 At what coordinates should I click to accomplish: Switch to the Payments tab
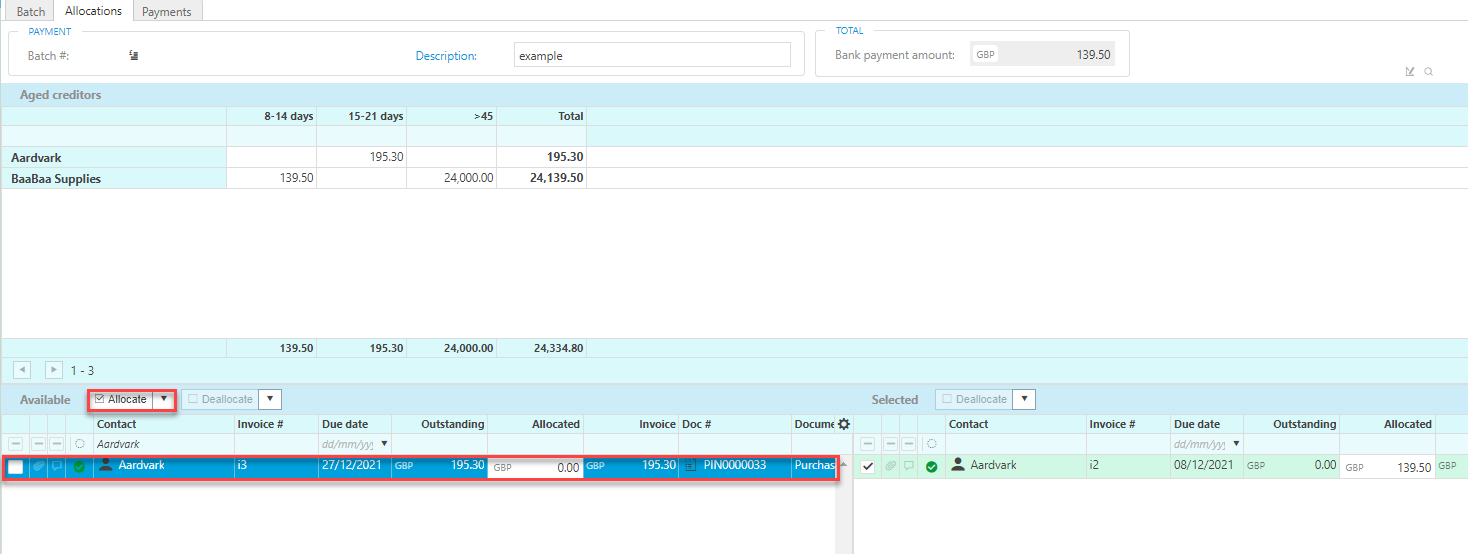pyautogui.click(x=167, y=11)
